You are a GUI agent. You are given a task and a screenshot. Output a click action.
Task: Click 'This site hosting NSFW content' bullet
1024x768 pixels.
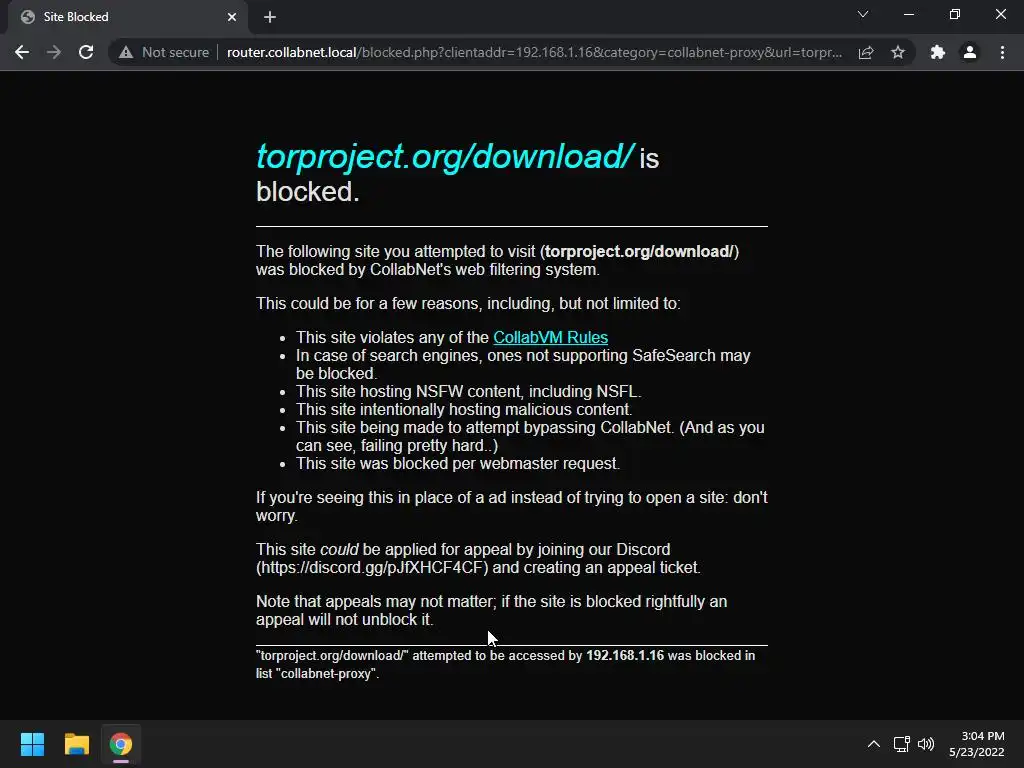coord(468,391)
